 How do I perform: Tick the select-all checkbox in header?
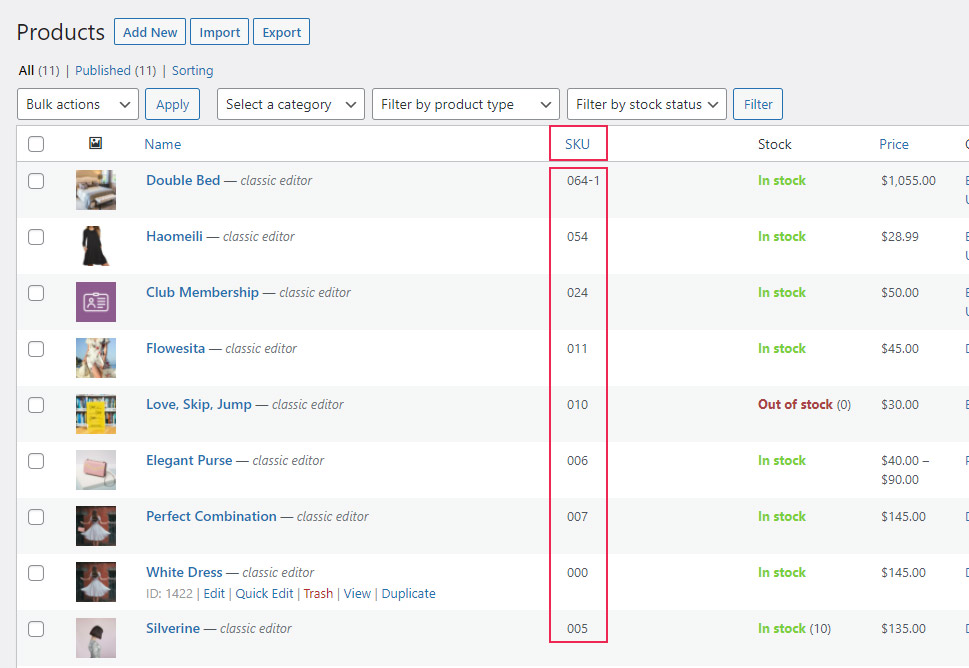pyautogui.click(x=36, y=144)
